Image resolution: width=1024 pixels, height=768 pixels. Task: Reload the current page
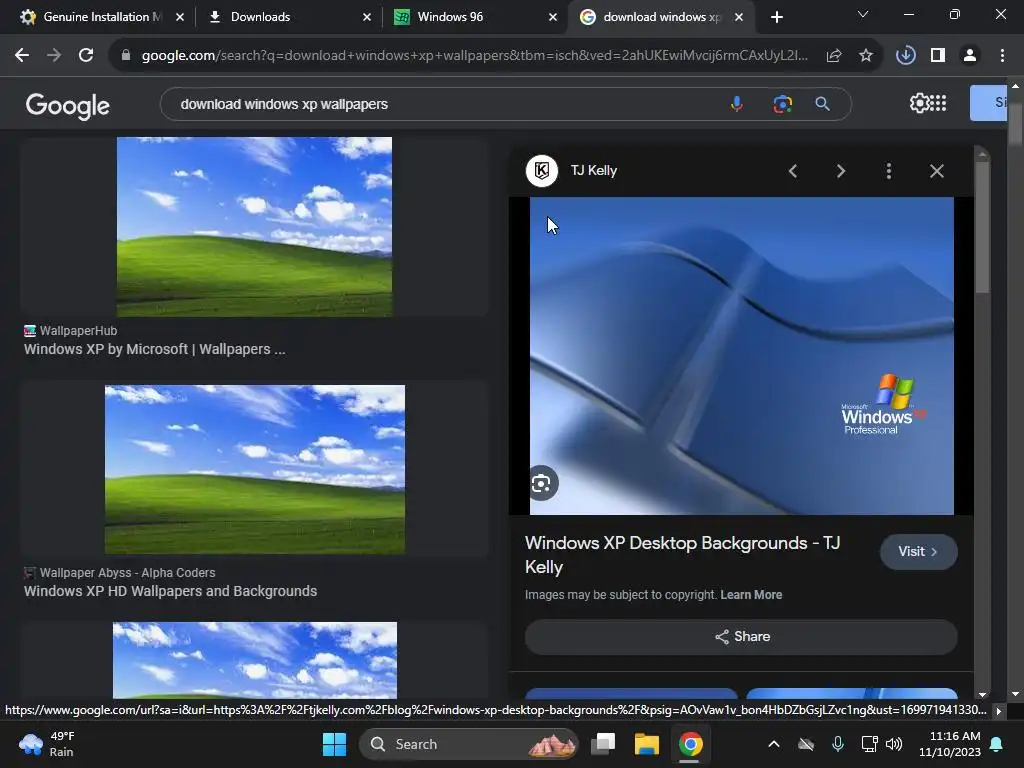[x=86, y=56]
